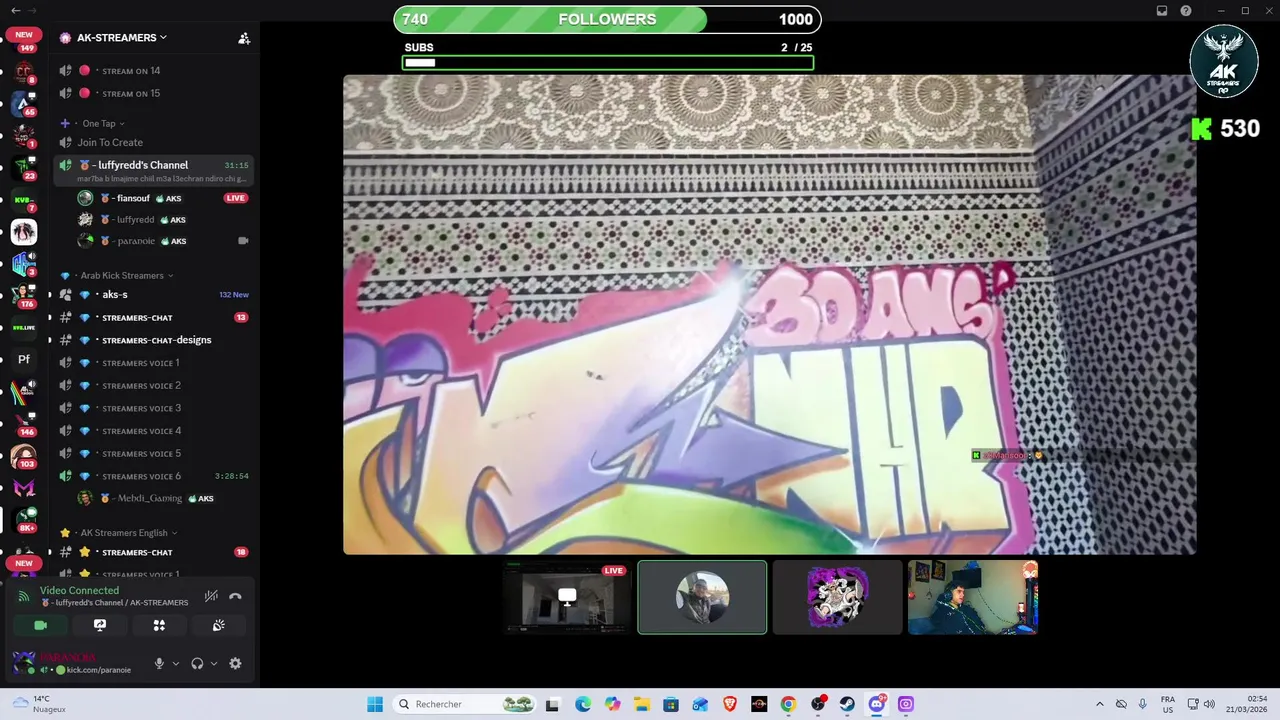Show hidden system tray icons
1280x720 pixels.
pos(1100,704)
